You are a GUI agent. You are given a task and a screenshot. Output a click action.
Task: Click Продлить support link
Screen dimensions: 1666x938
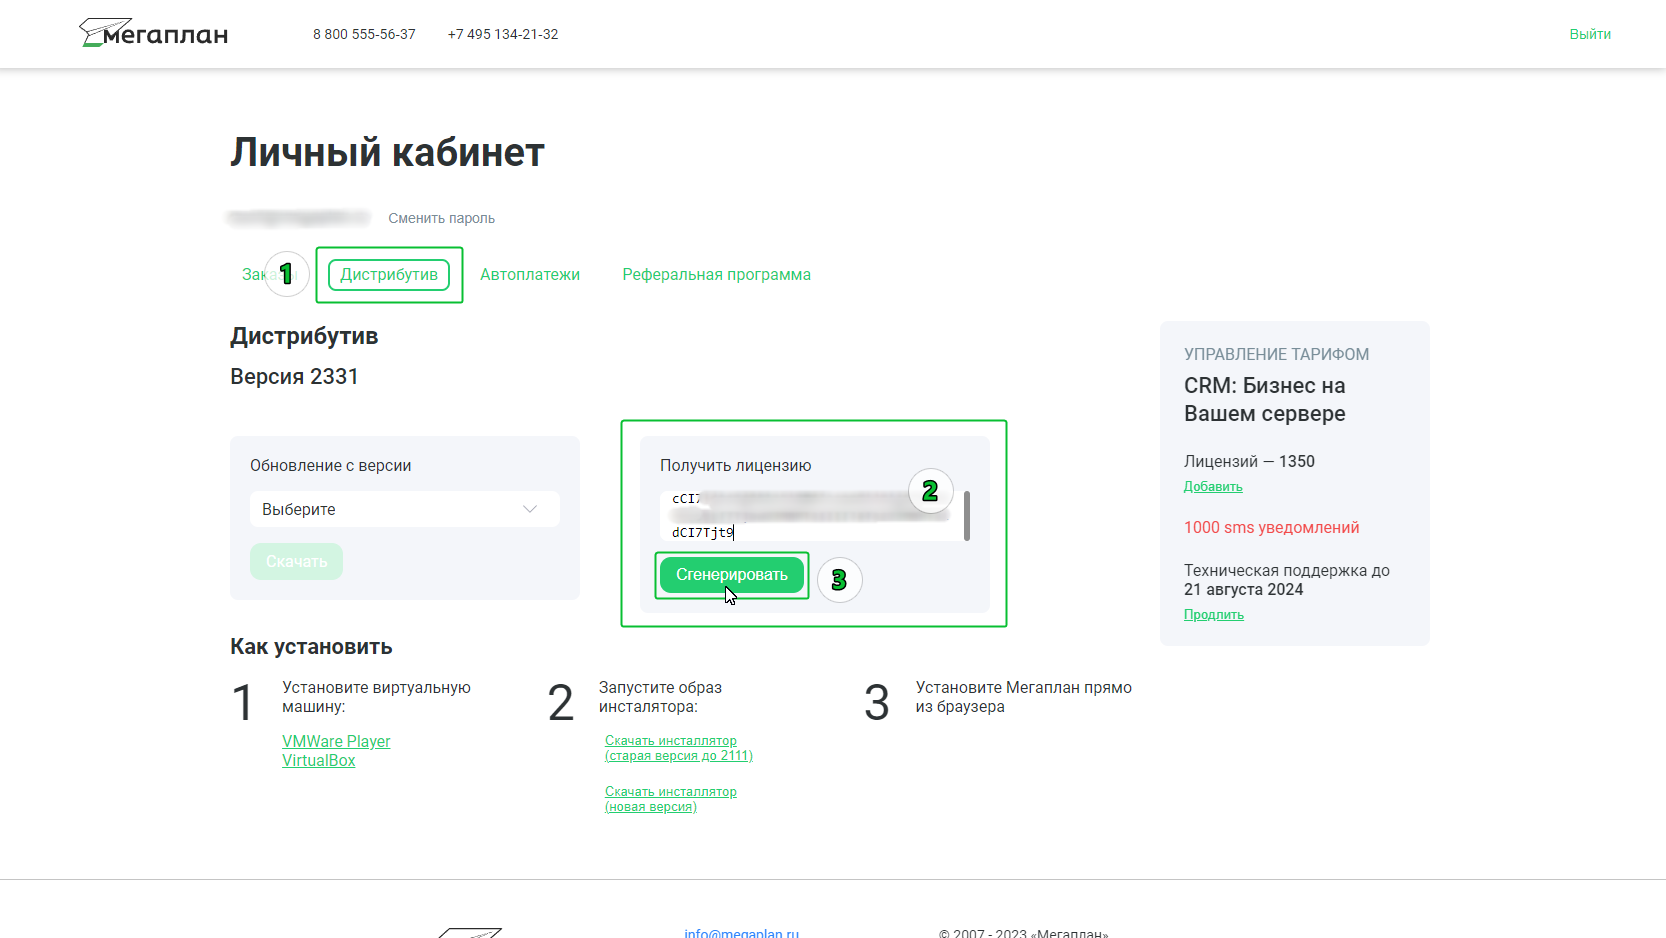pos(1214,615)
